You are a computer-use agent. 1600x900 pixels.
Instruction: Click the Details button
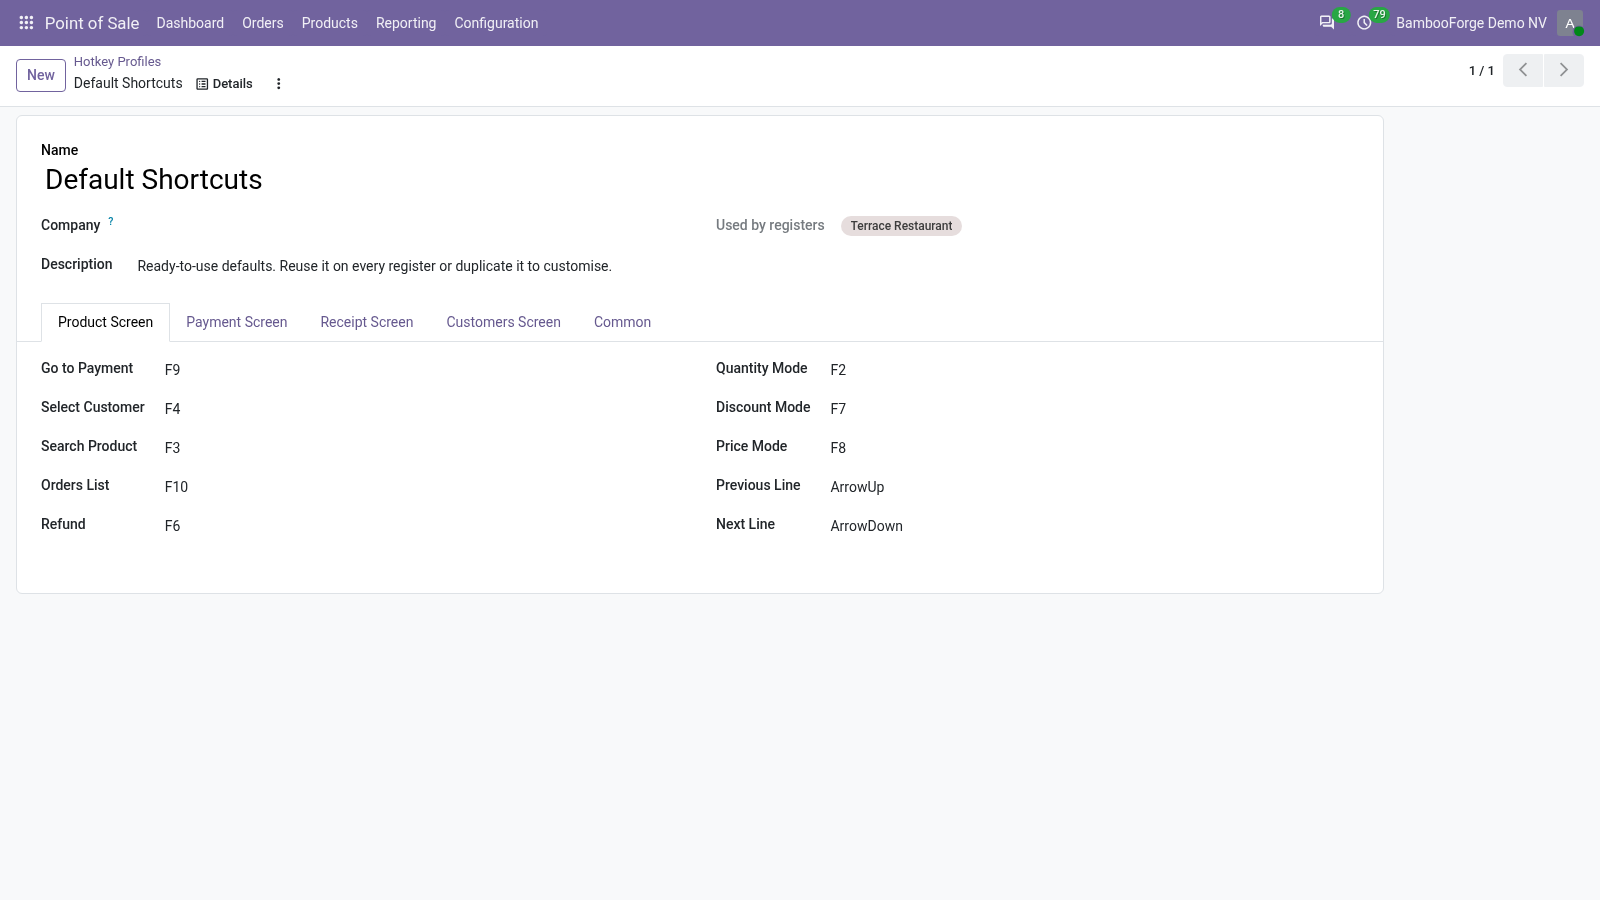224,84
